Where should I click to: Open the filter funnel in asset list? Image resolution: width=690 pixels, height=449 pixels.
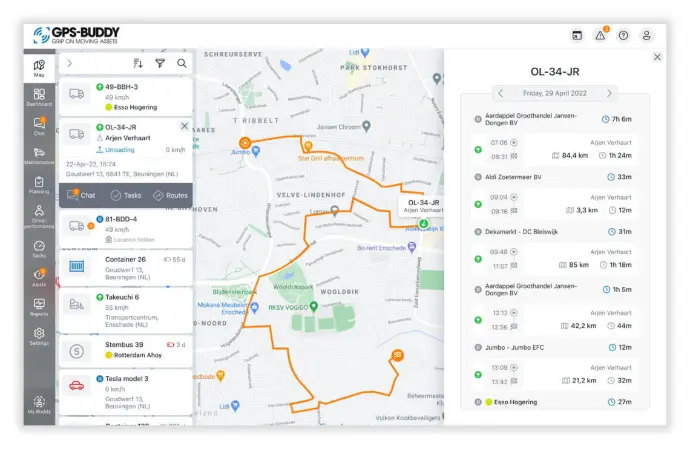[x=160, y=63]
